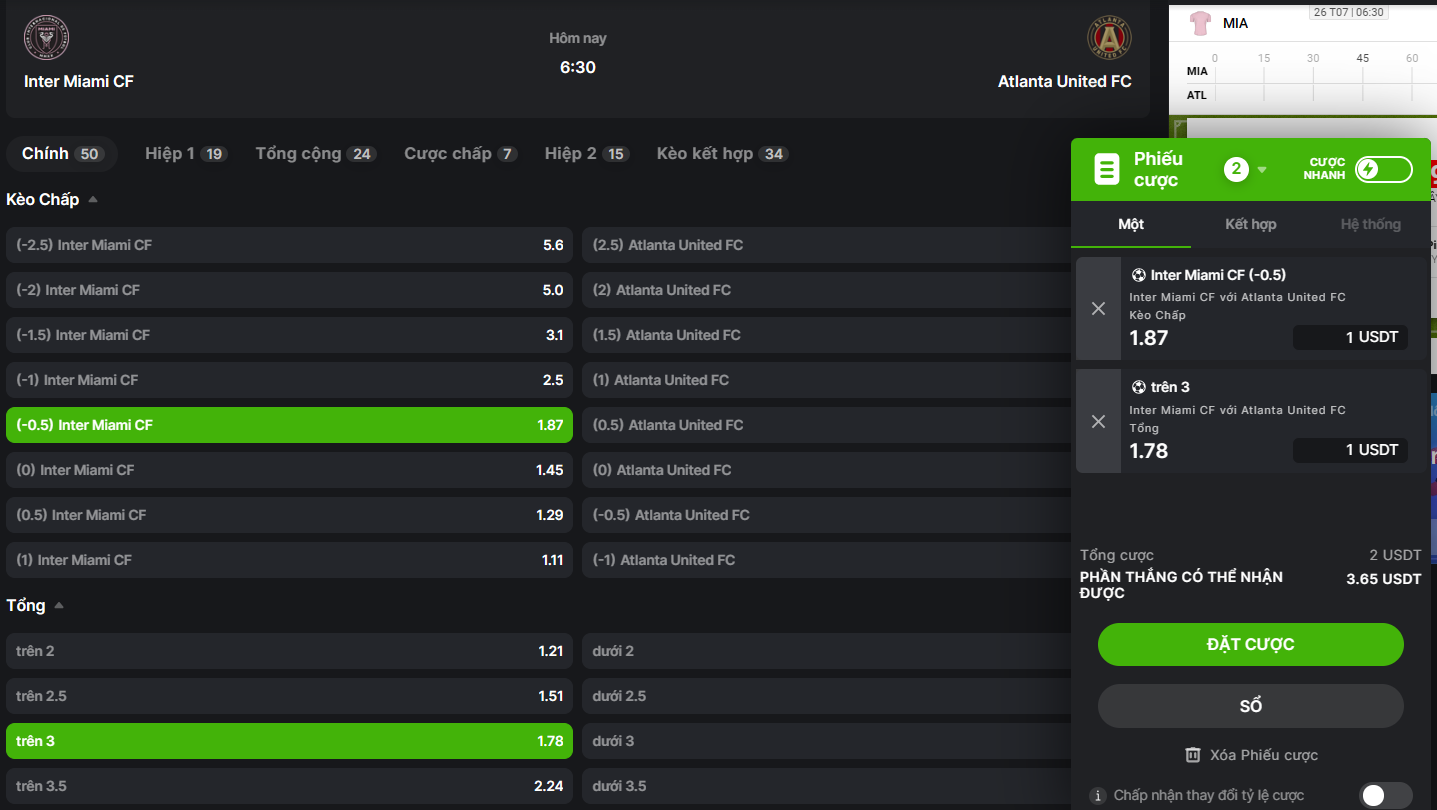Deselect the (-0.5) Inter Miami CF odds

(x=289, y=425)
